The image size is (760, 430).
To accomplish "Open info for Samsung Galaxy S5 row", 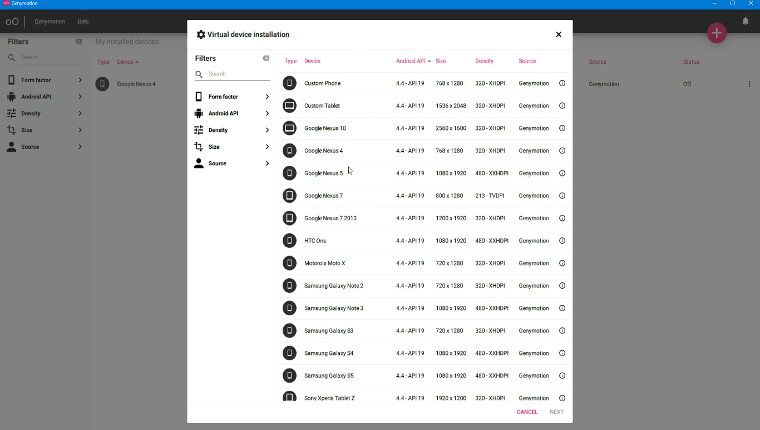I will [562, 376].
